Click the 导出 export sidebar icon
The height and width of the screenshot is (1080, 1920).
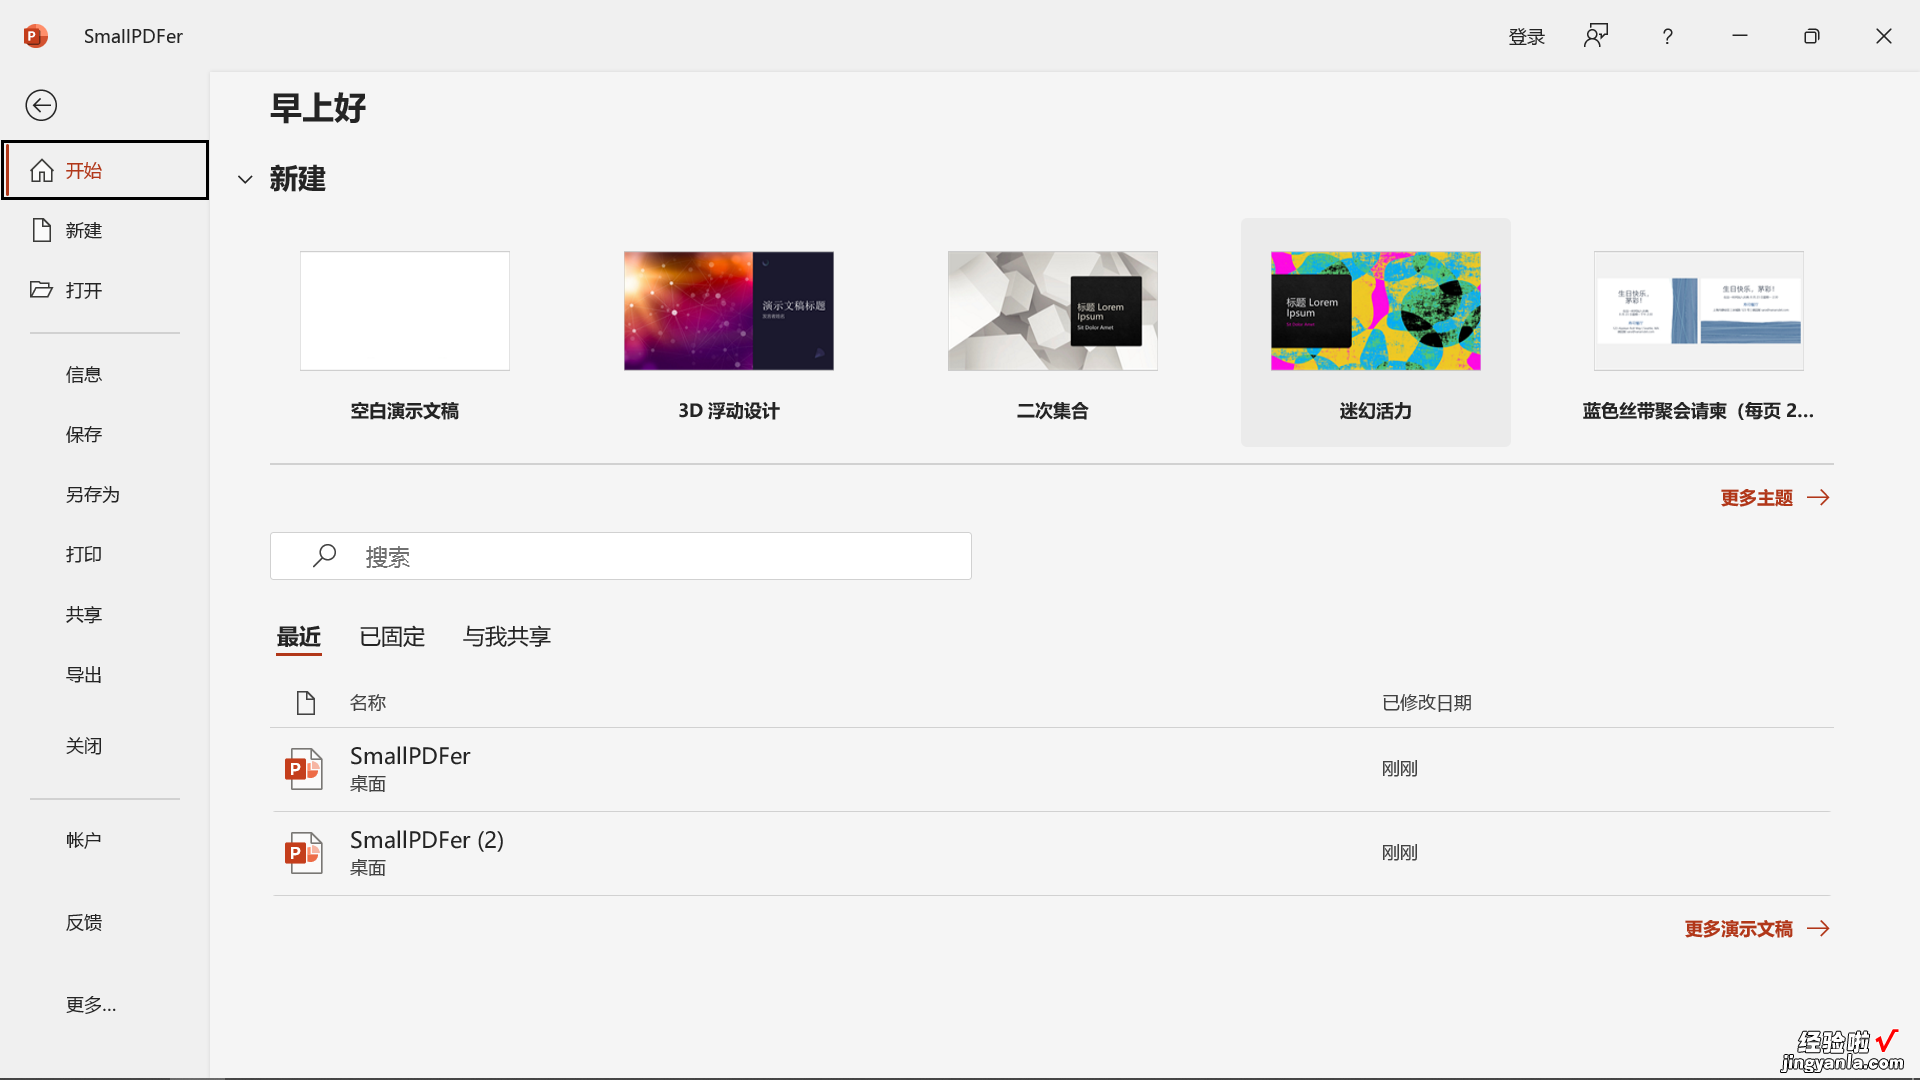coord(83,673)
